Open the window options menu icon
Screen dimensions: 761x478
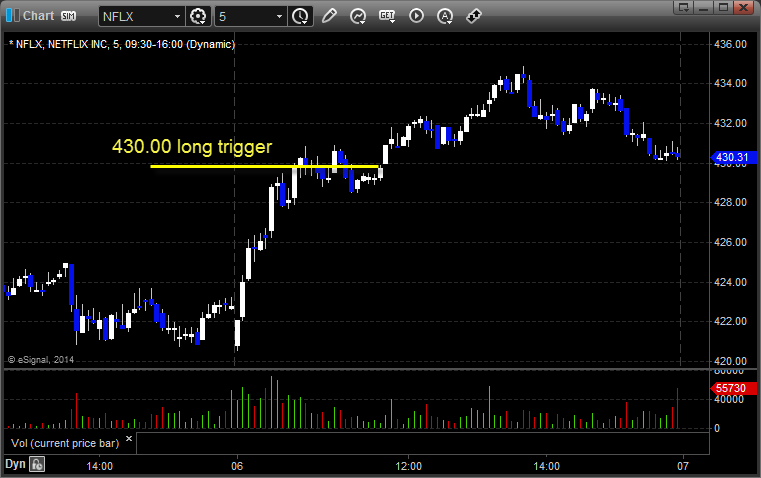684,7
